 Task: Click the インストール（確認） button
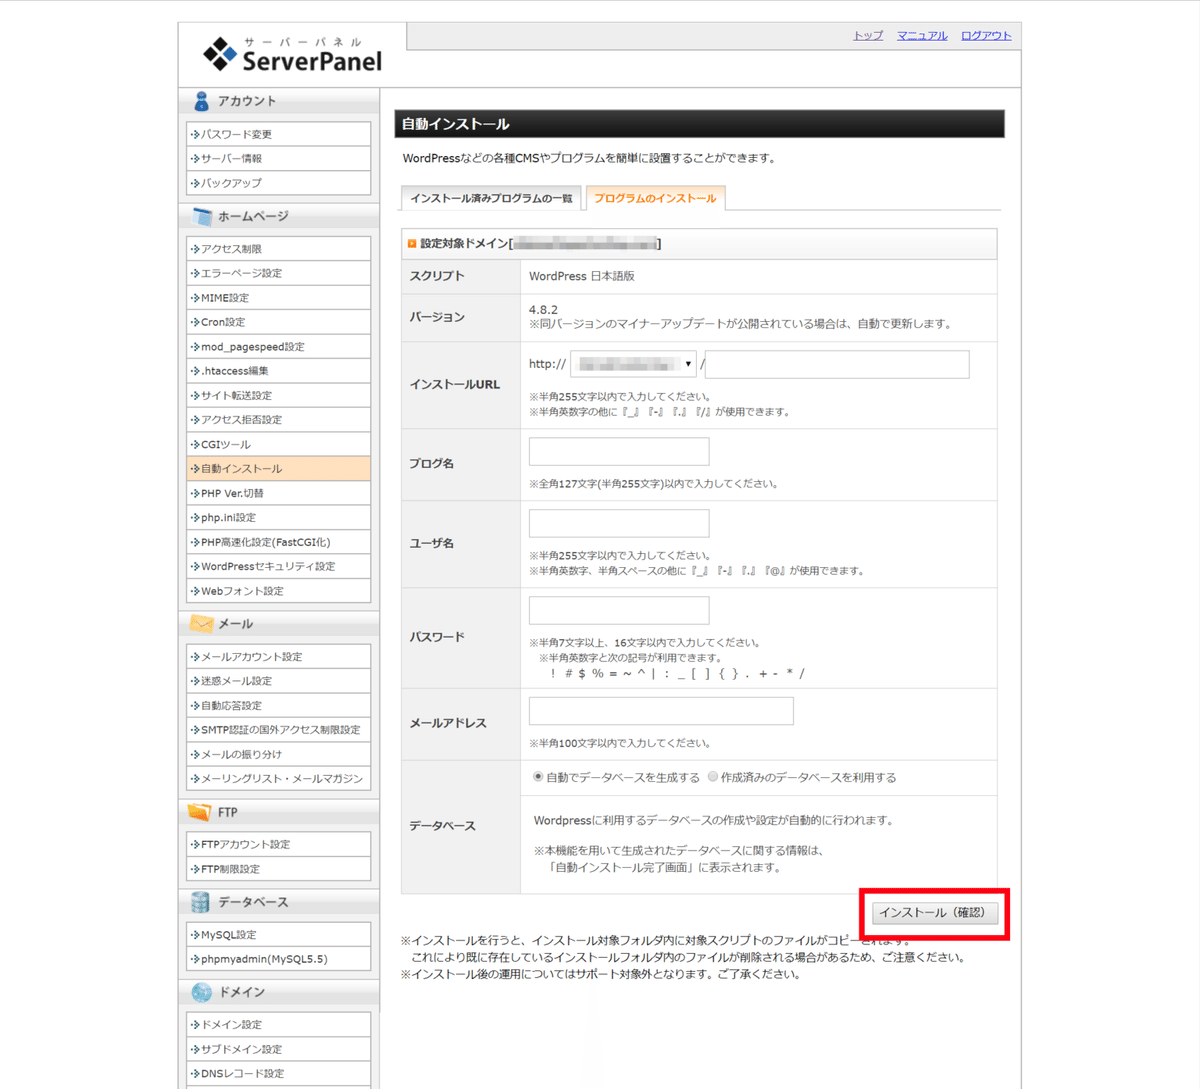click(934, 913)
